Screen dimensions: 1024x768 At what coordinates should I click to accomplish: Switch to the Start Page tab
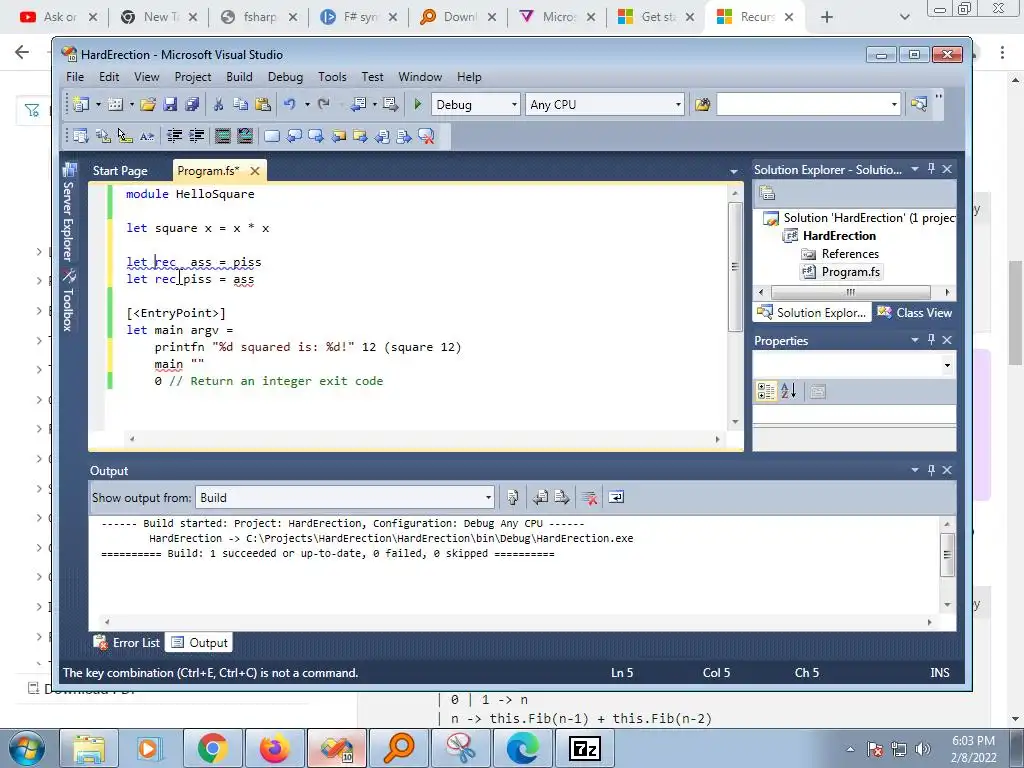pyautogui.click(x=120, y=170)
